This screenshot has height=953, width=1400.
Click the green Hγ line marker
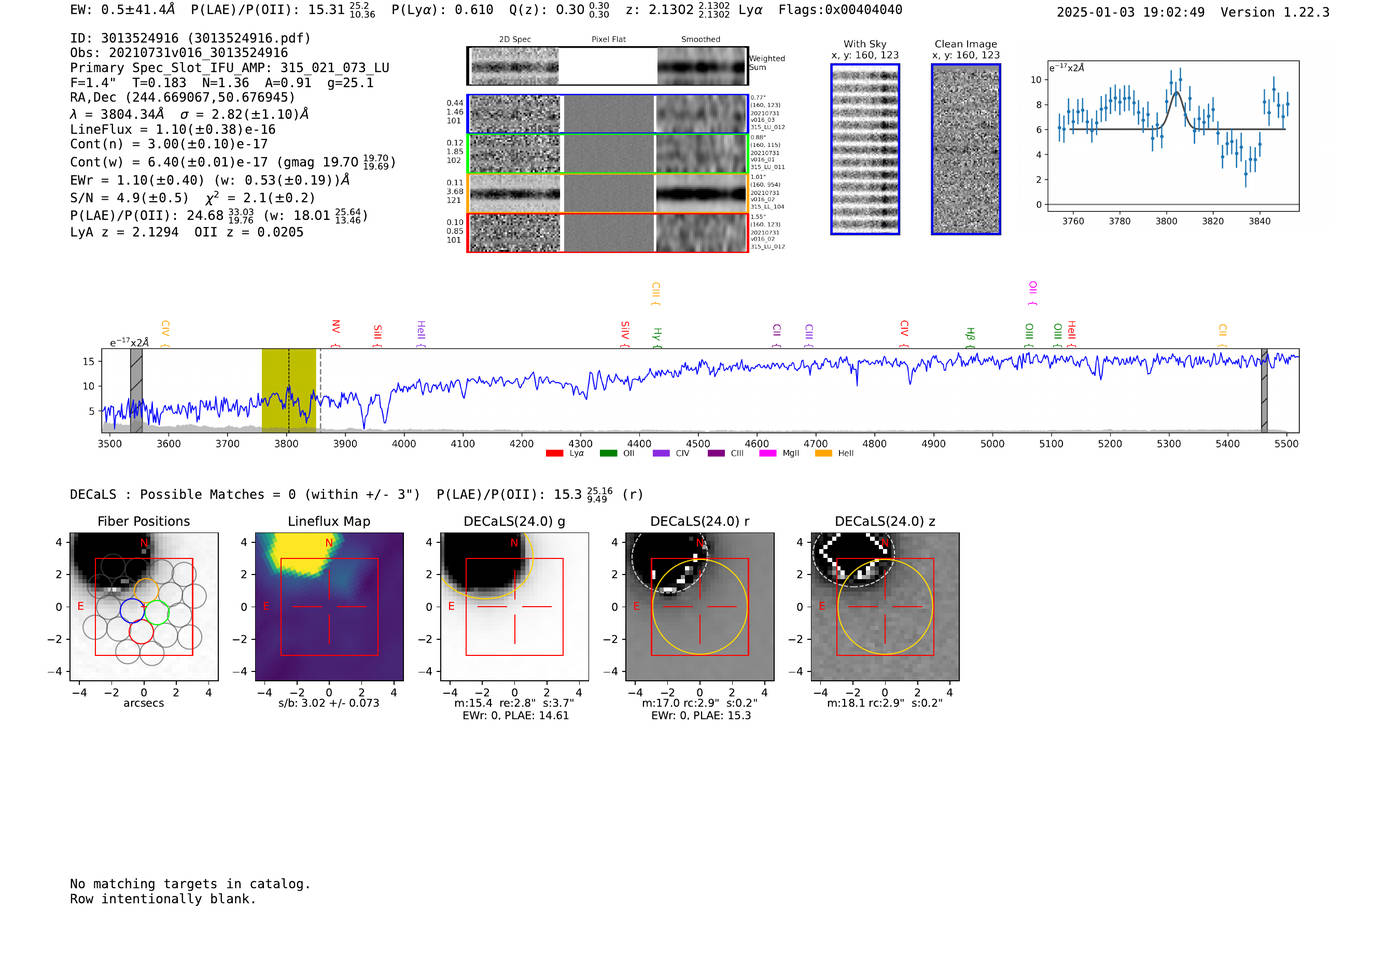[657, 336]
